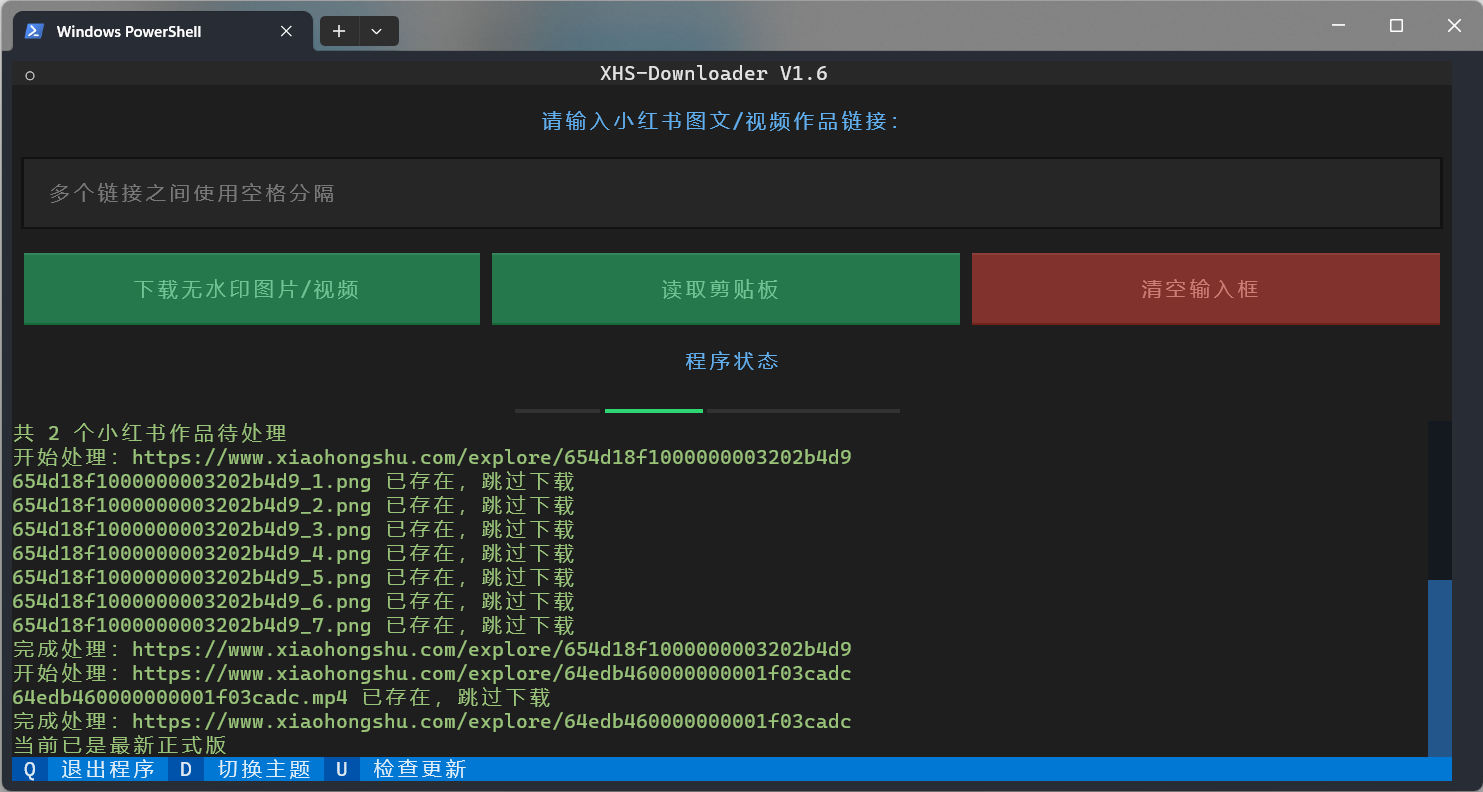
Task: Click the log line 共 2 个小红书作品待处理
Action: tap(150, 433)
